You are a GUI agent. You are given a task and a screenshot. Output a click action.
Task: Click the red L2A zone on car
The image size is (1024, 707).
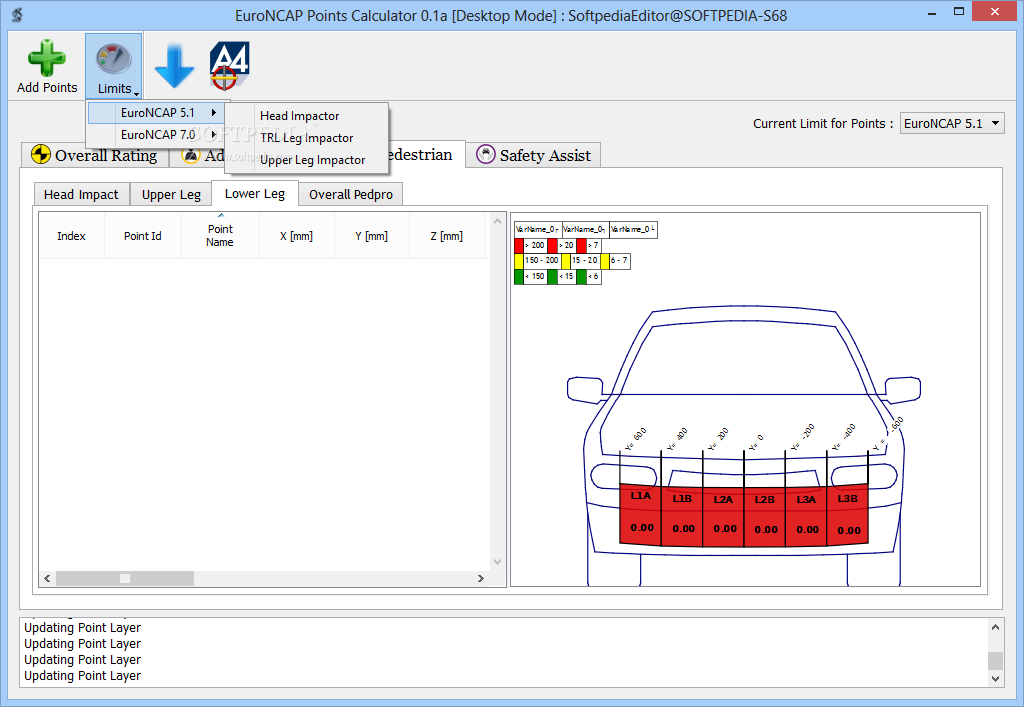[x=723, y=517]
